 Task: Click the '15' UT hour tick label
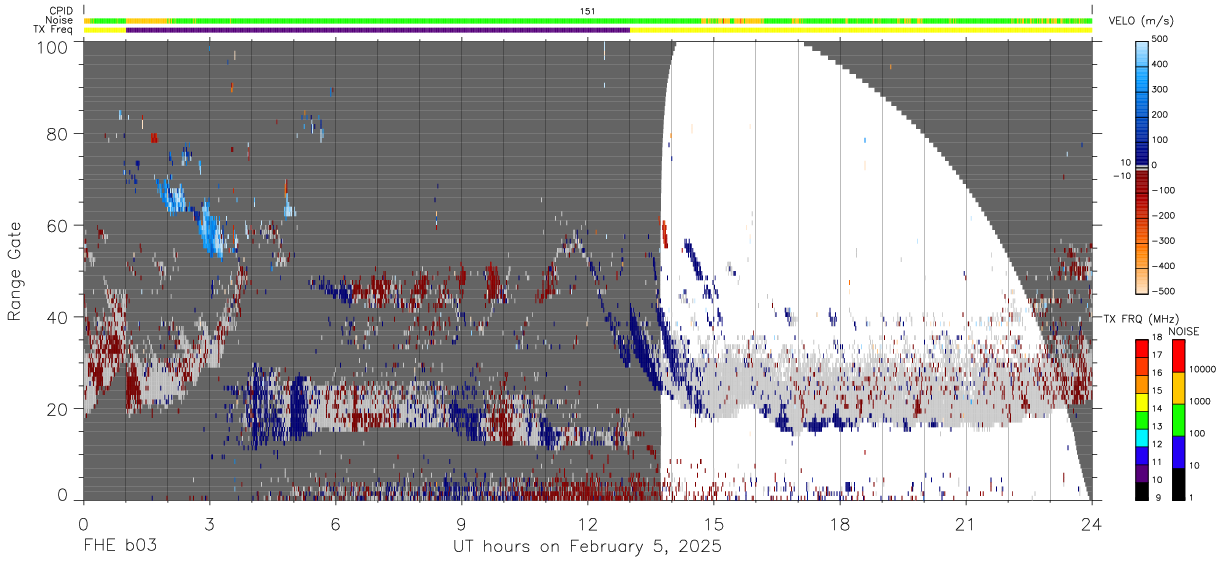(714, 524)
